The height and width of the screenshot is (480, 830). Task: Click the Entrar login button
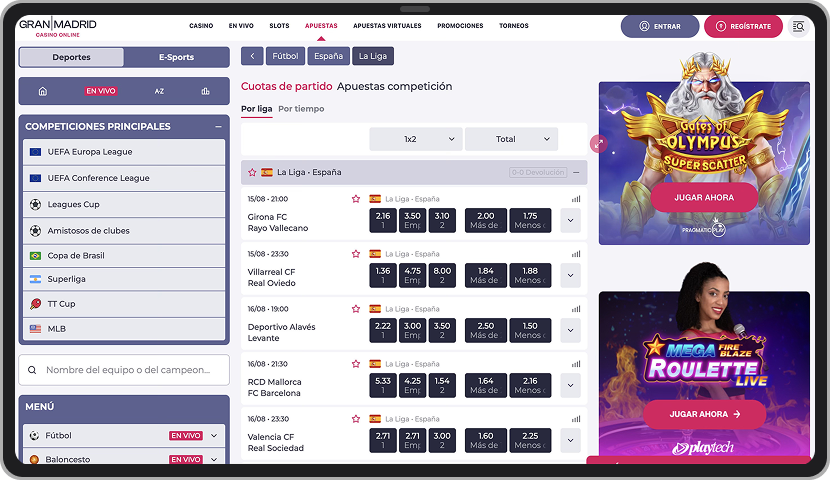pyautogui.click(x=660, y=26)
